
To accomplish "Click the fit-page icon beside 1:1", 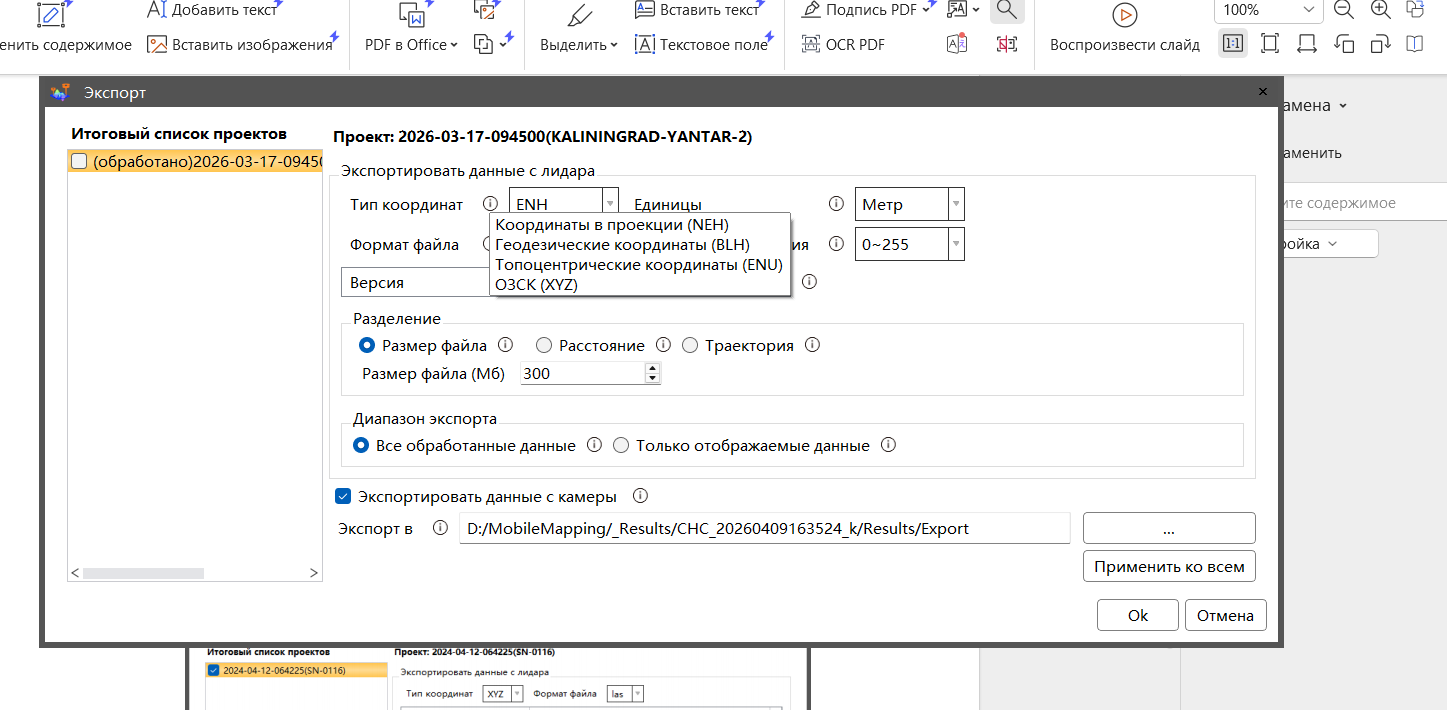I will tap(1270, 44).
